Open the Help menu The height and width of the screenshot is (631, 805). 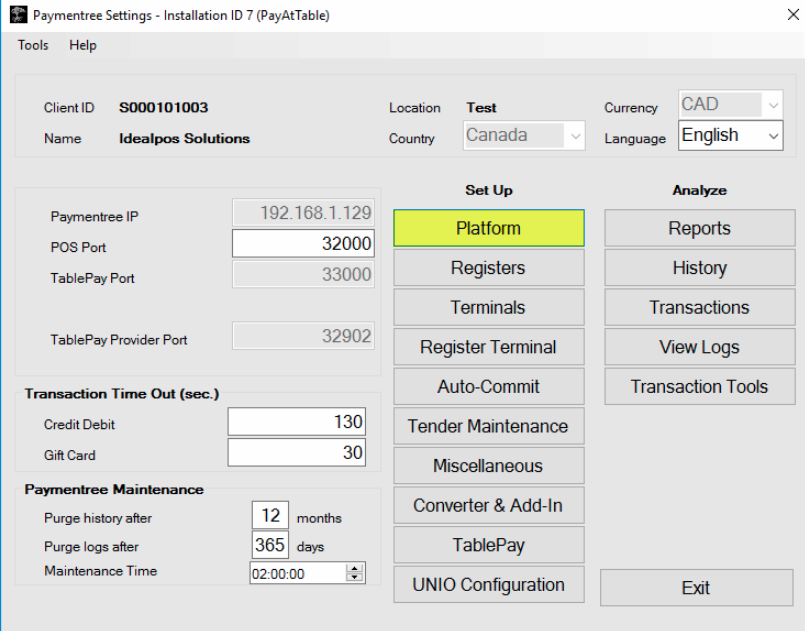tap(83, 45)
